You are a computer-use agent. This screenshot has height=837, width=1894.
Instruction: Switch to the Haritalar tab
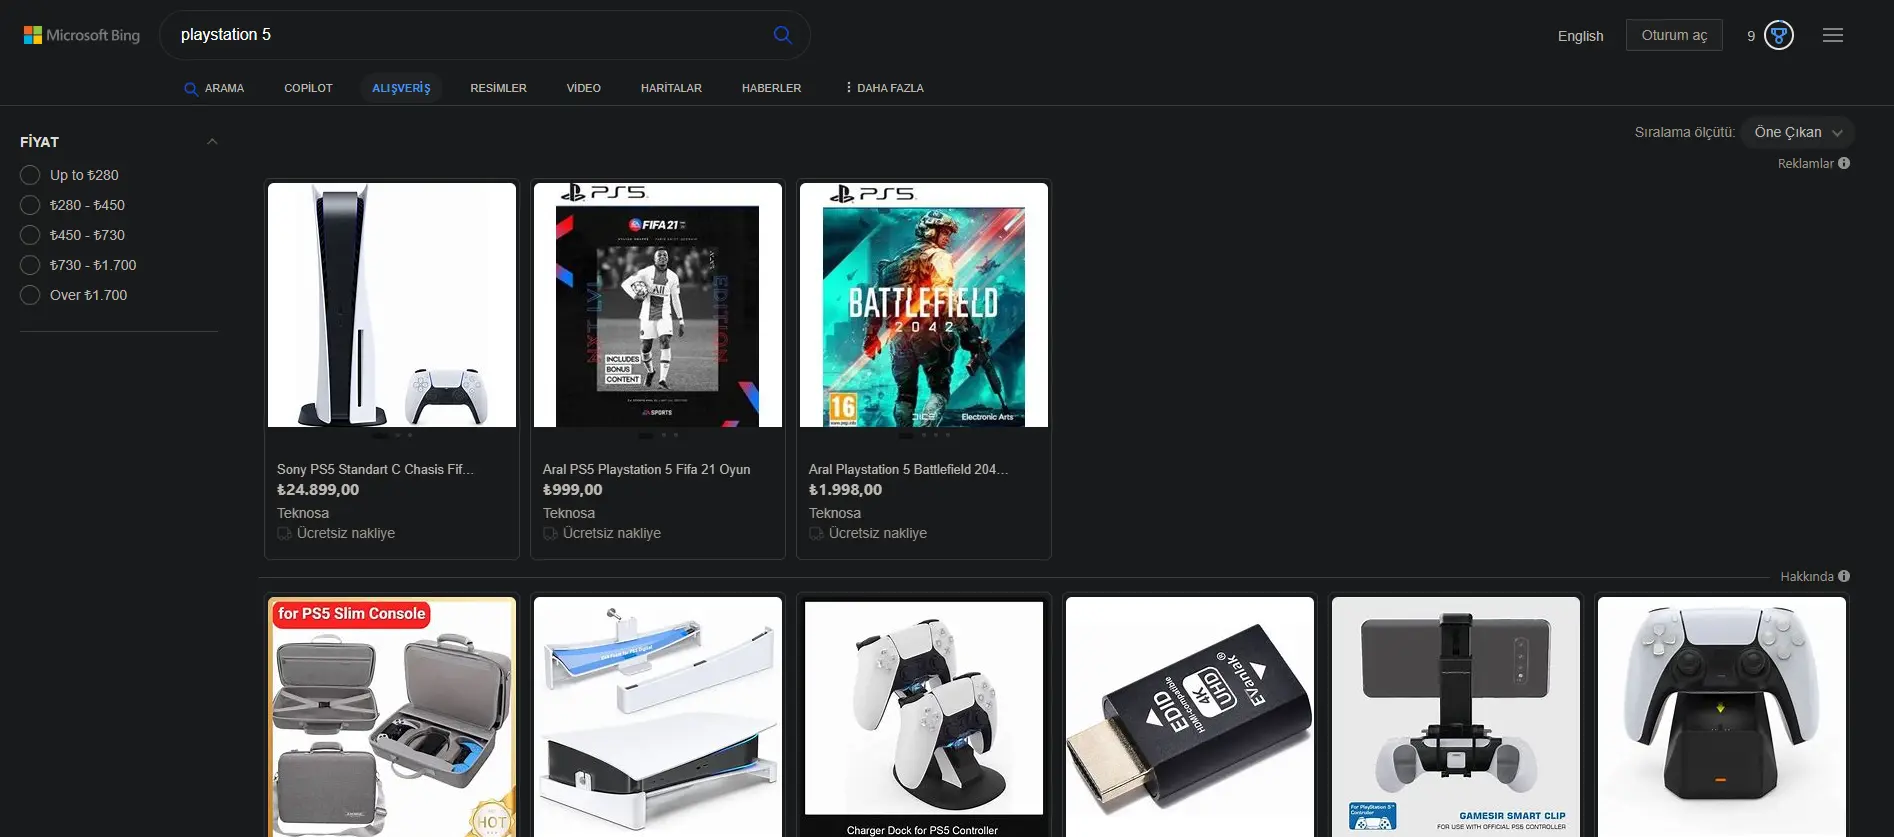click(x=671, y=88)
